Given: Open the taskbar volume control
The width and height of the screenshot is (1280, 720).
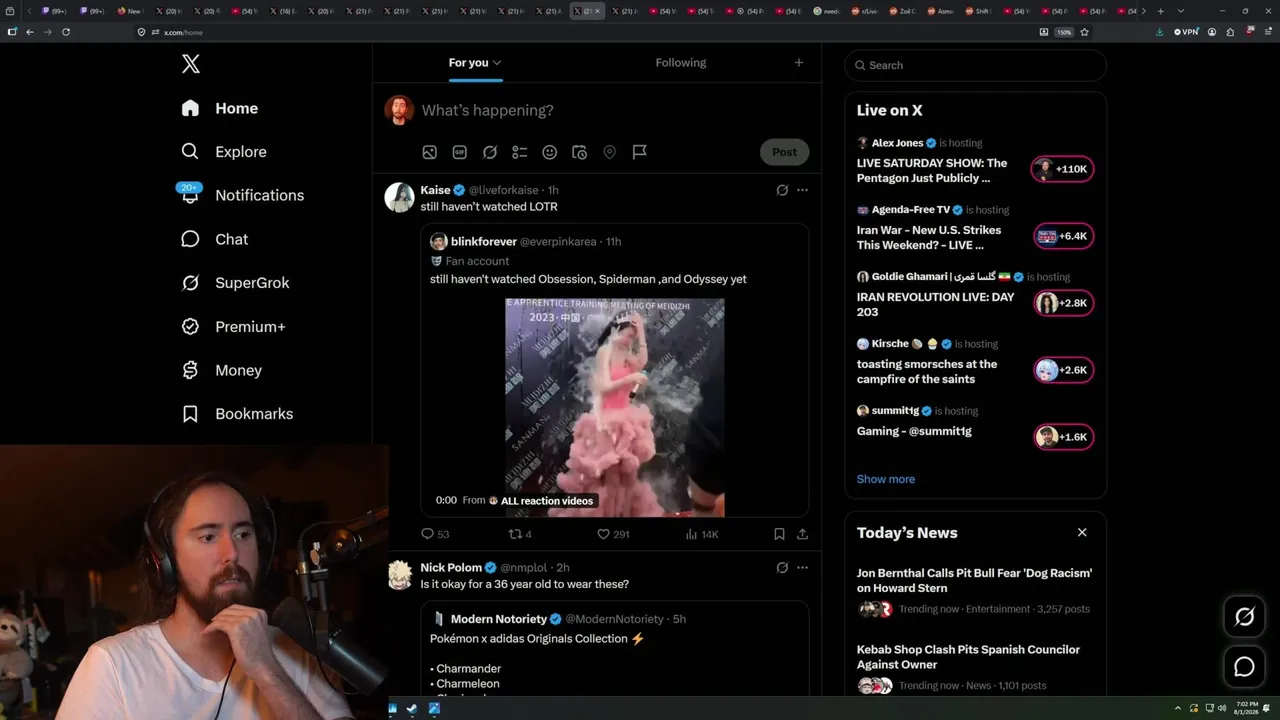Looking at the screenshot, I should pos(1221,709).
